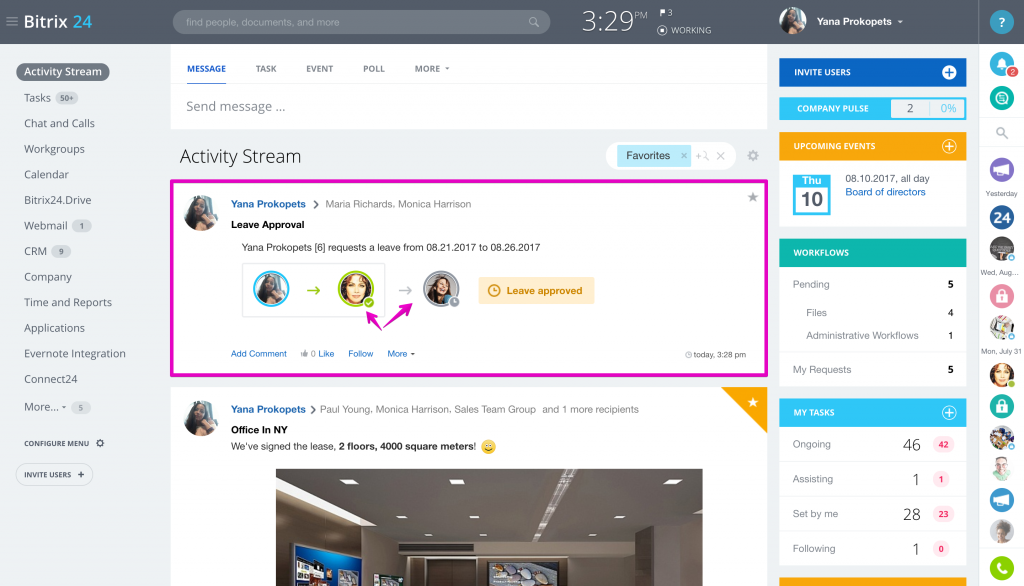Open the green lock private chat
Screen dimensions: 1024x586
pyautogui.click(x=1001, y=406)
